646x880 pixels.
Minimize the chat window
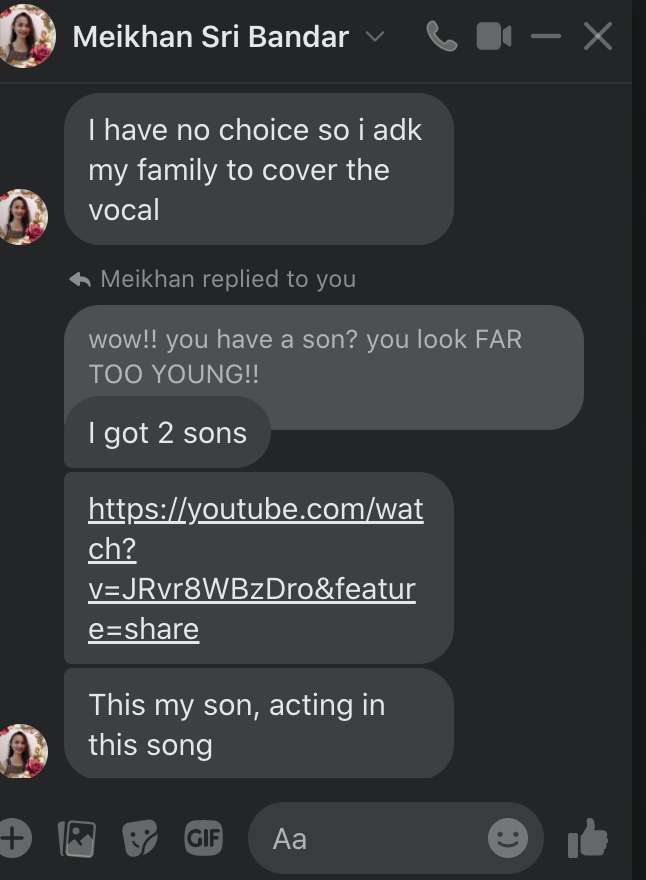click(x=546, y=37)
